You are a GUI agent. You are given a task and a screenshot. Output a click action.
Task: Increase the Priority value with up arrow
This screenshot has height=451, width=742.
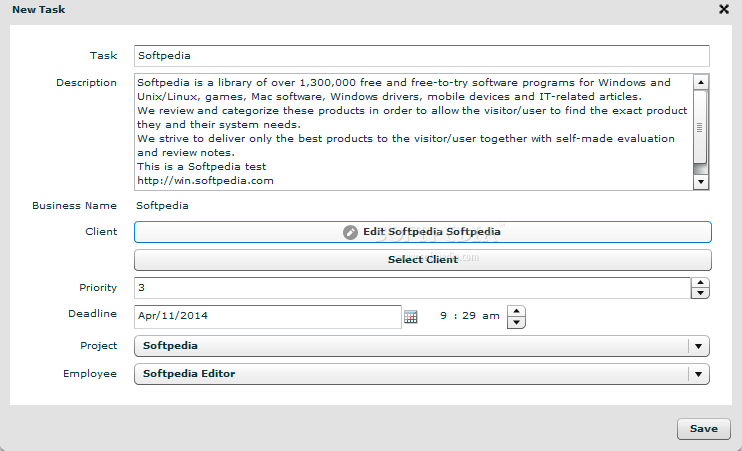click(x=700, y=283)
